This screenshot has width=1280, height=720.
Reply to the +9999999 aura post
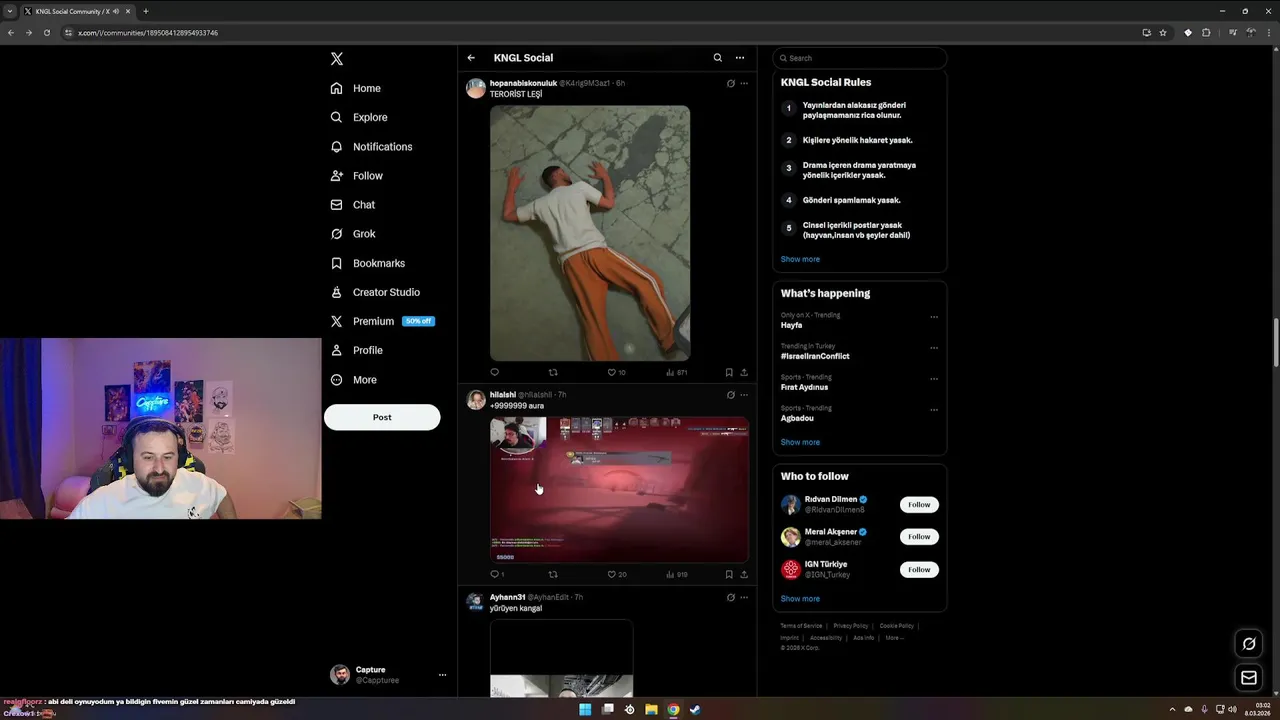pyautogui.click(x=496, y=574)
